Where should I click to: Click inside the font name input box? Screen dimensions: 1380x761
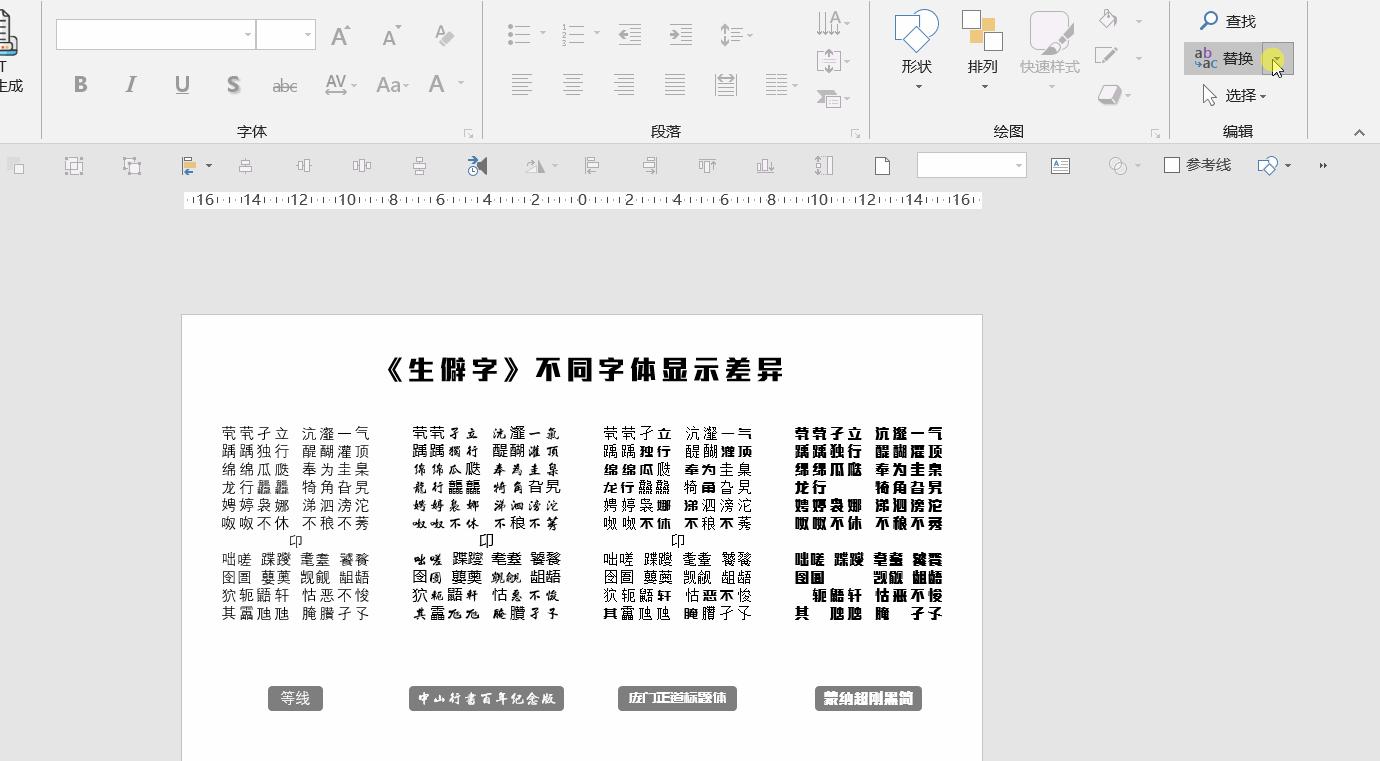coord(150,35)
